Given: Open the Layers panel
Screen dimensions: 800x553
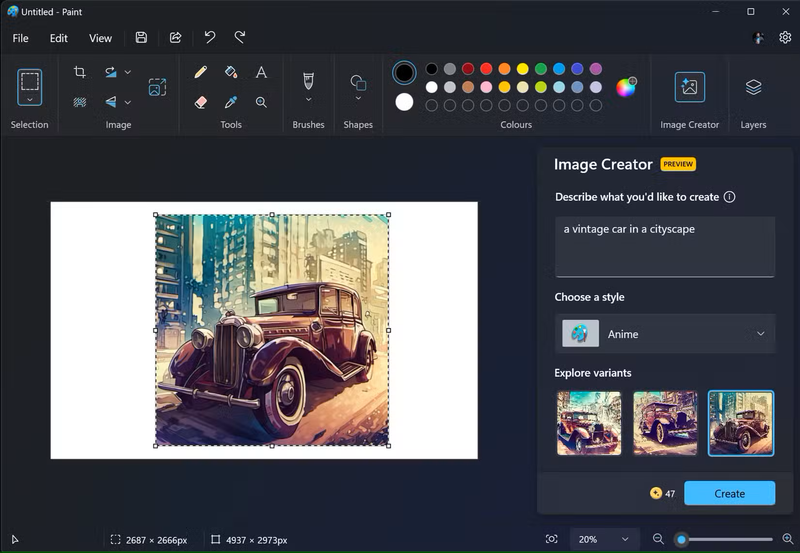Looking at the screenshot, I should (753, 87).
